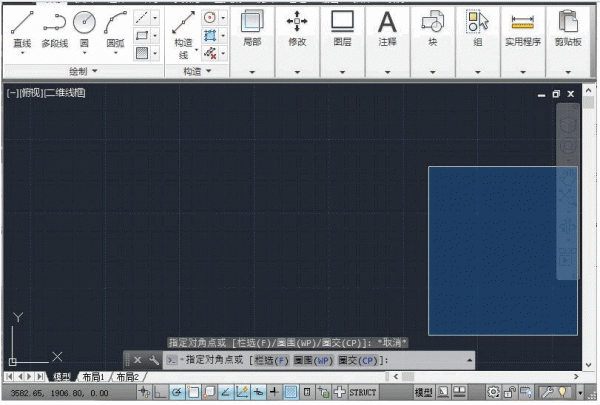This screenshot has width=600, height=405.
Task: Toggle the user interface lock icon
Action: tap(510, 392)
